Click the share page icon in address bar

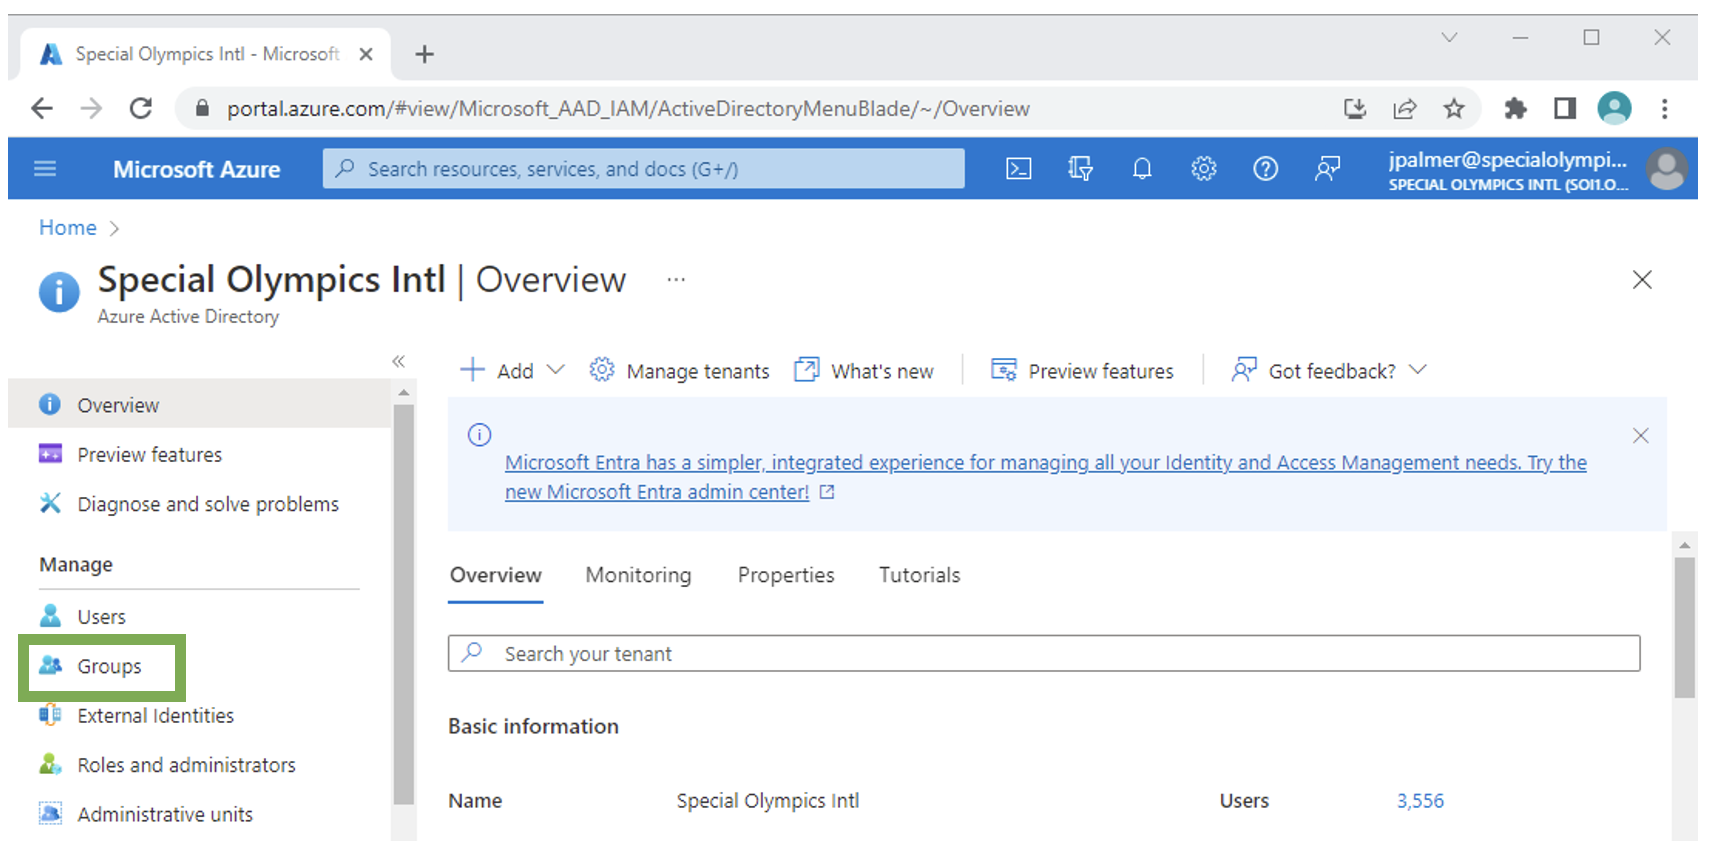[1405, 108]
